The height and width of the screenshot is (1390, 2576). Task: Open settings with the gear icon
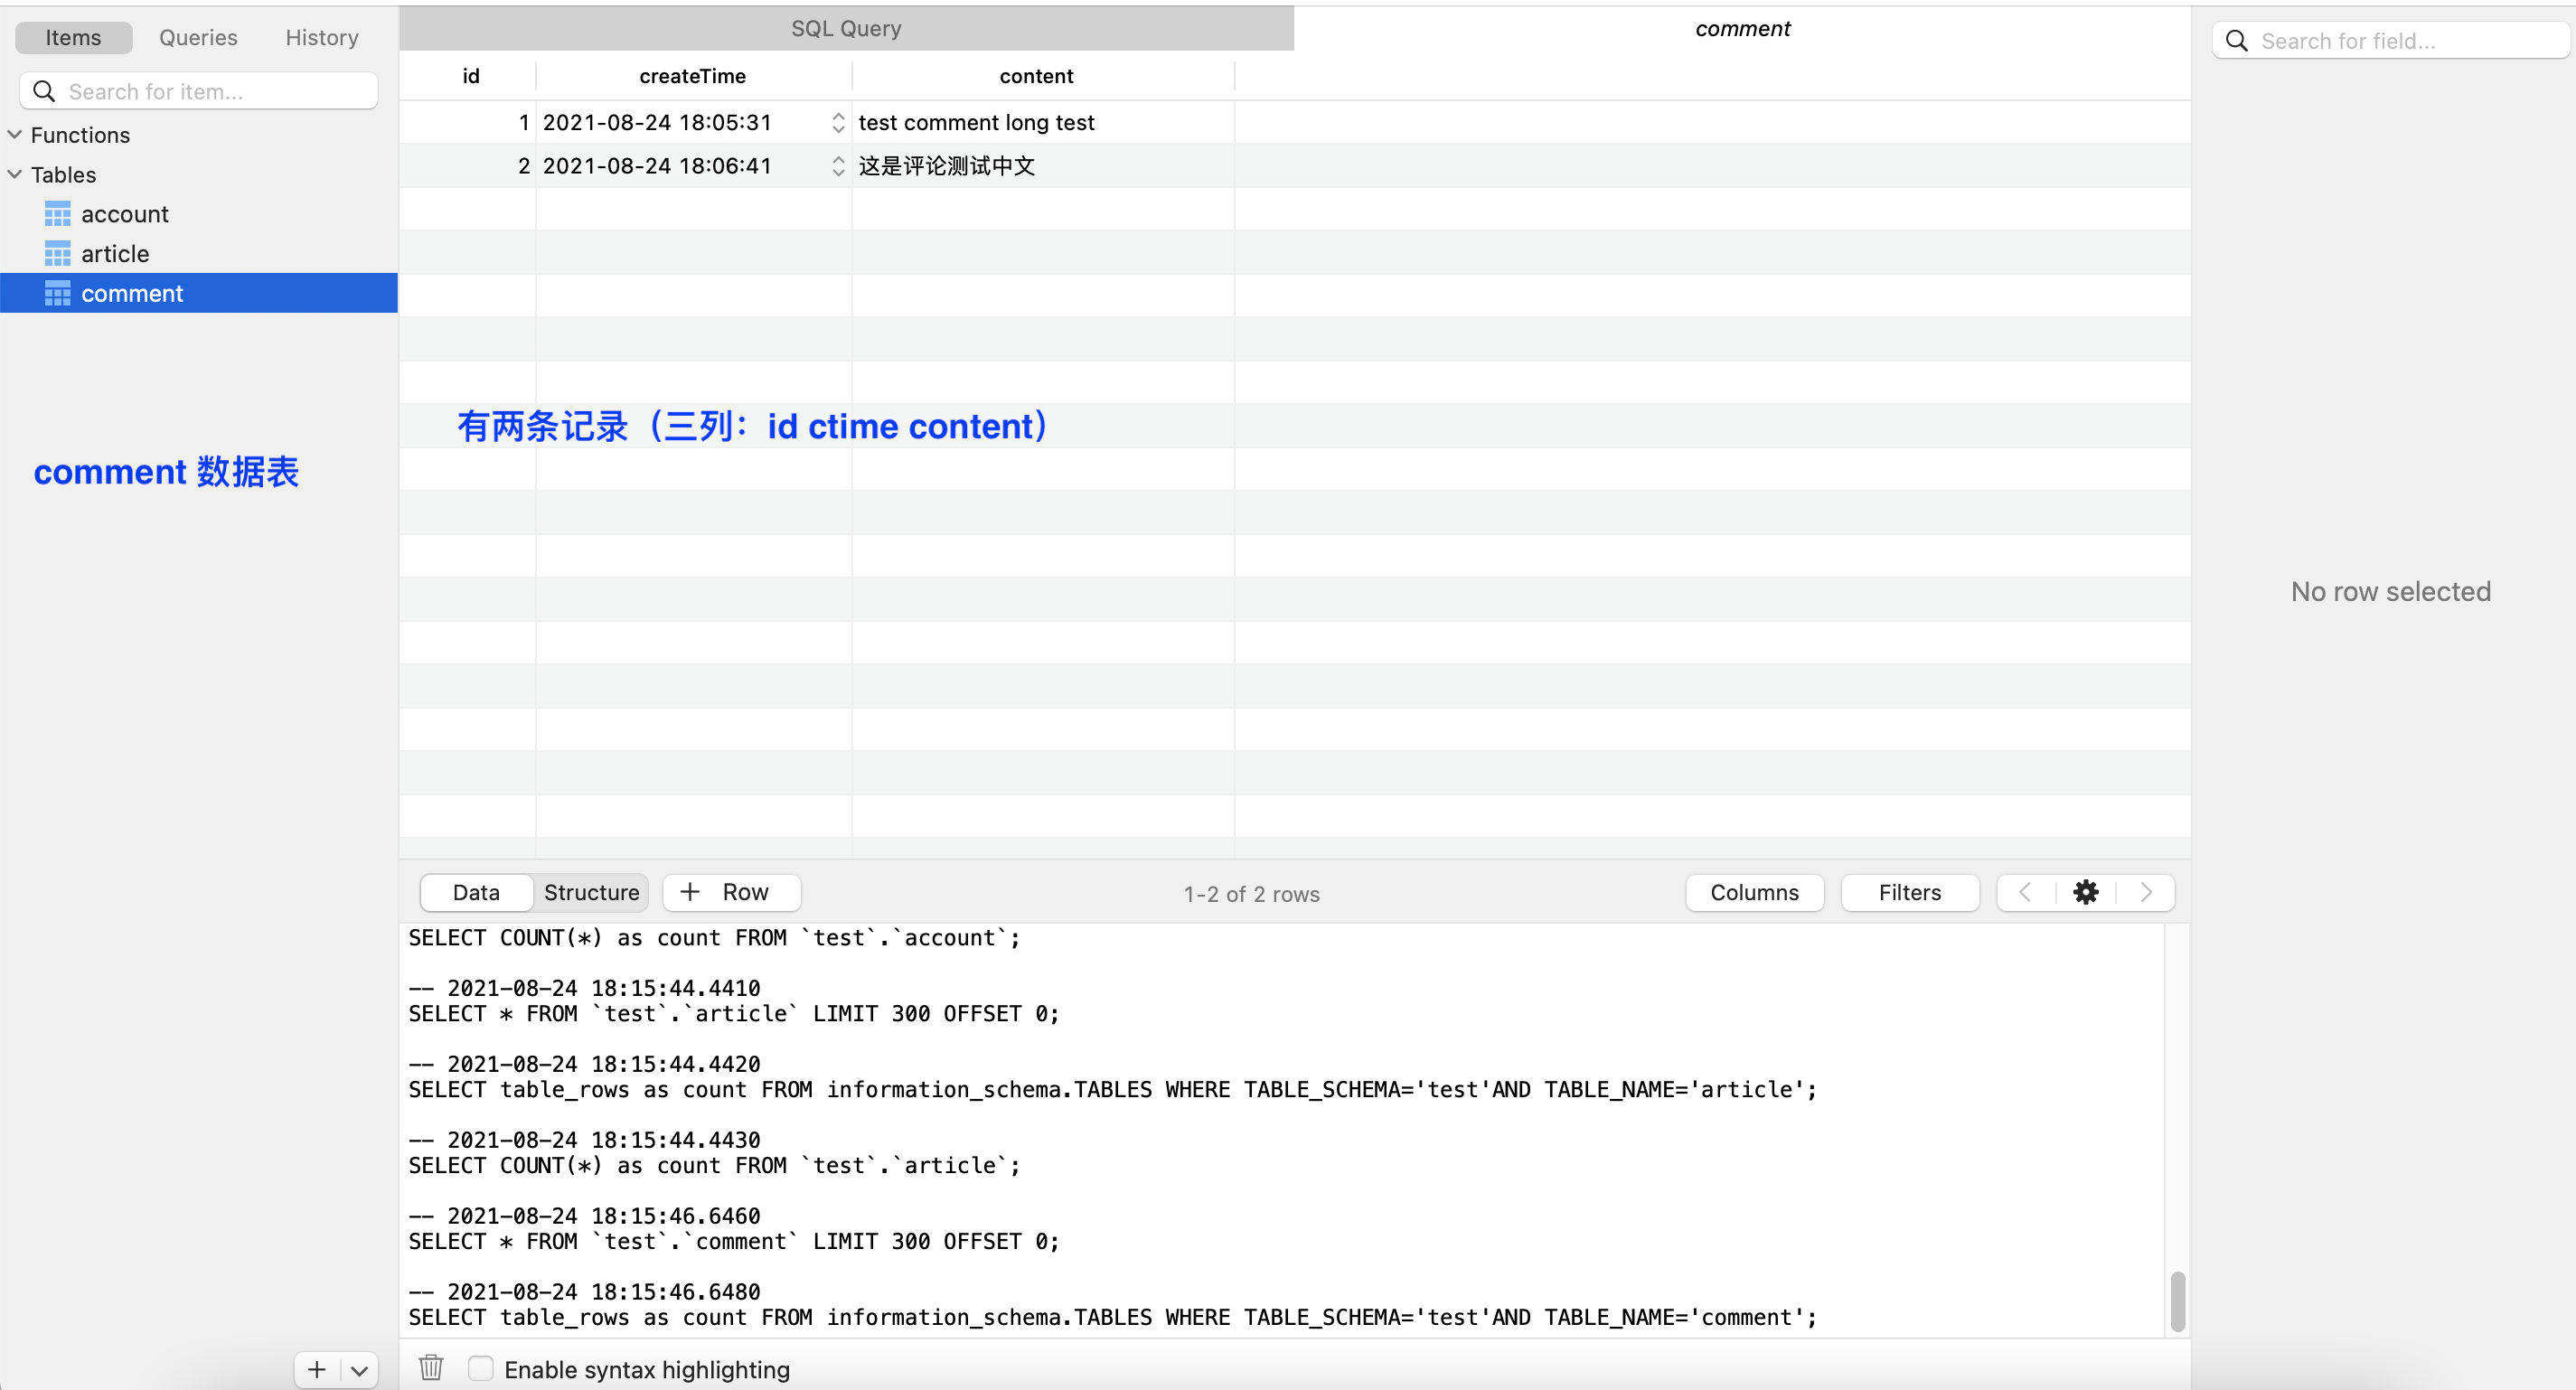click(2085, 892)
